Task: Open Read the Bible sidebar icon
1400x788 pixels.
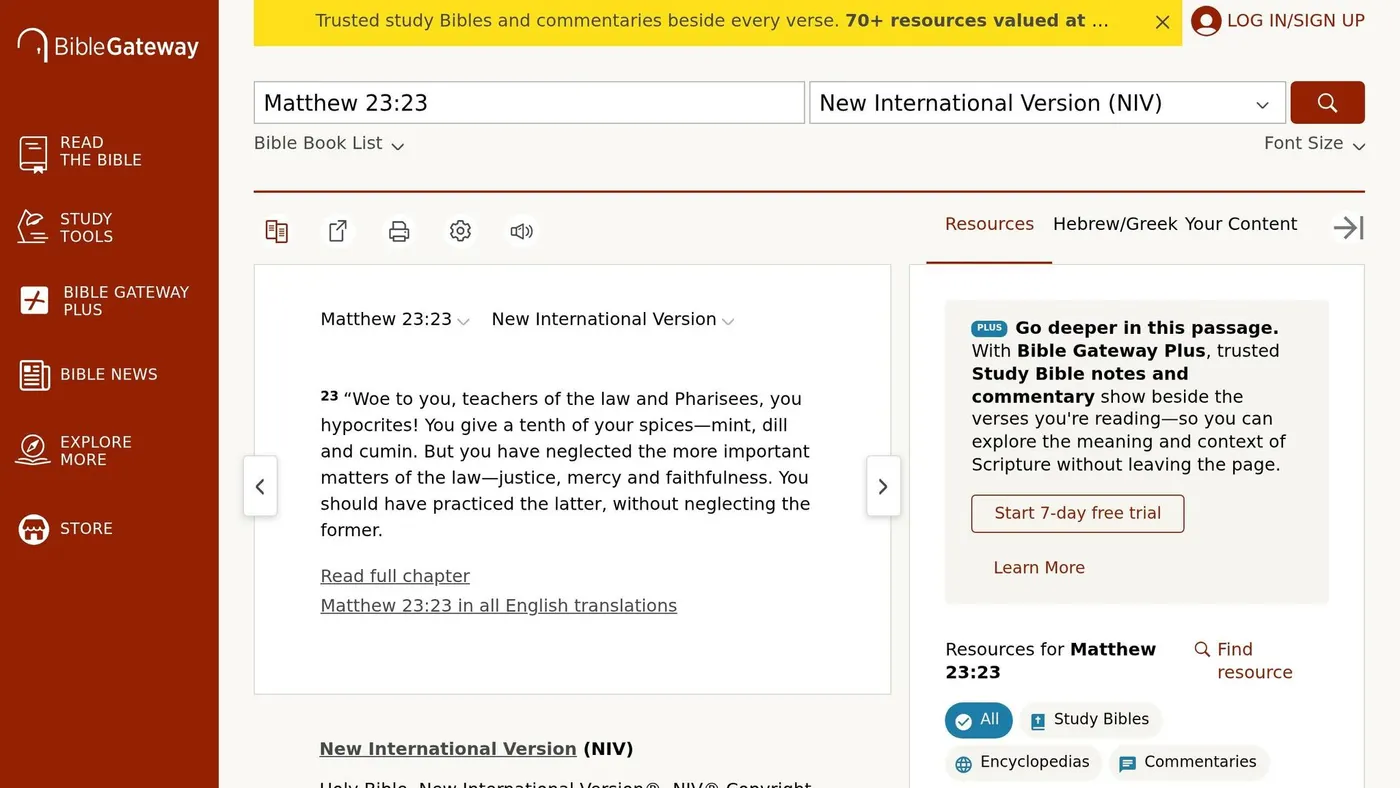Action: pos(33,153)
